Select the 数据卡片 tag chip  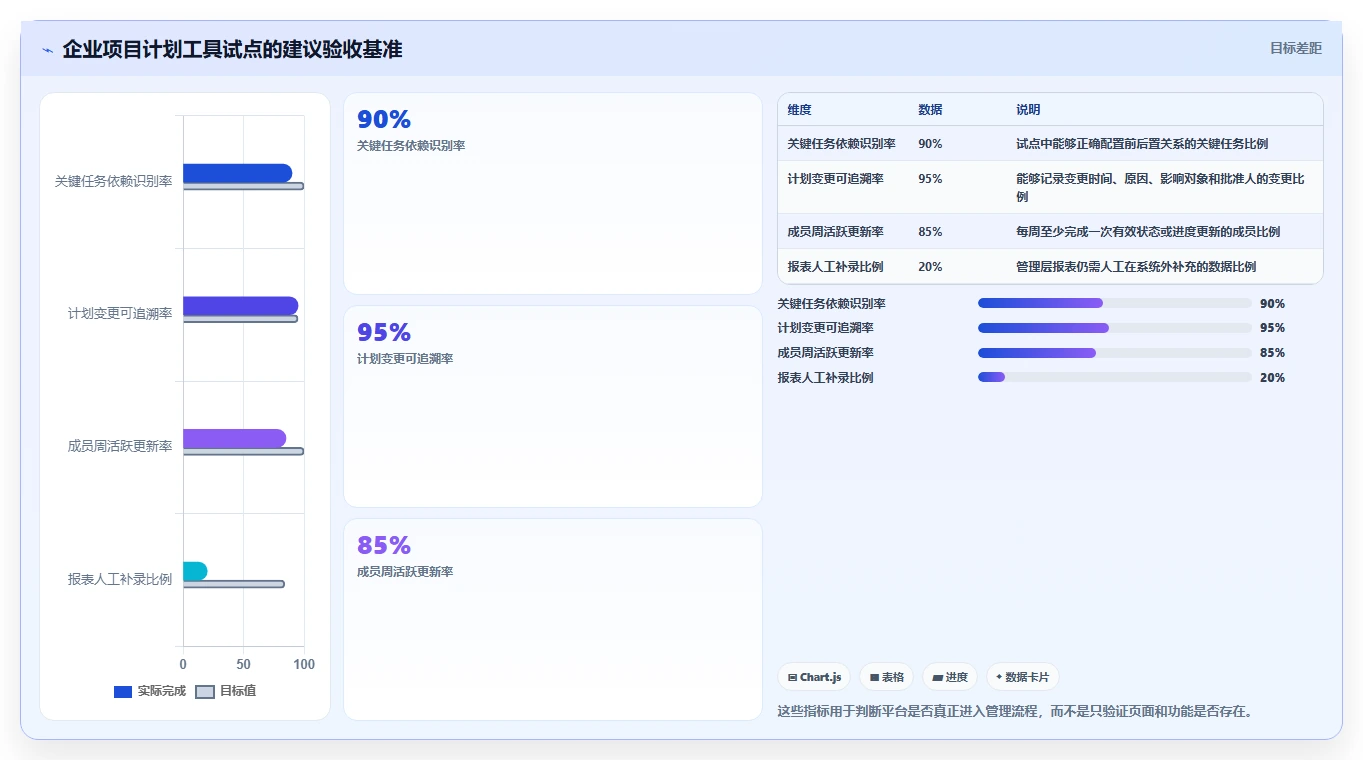(1022, 677)
